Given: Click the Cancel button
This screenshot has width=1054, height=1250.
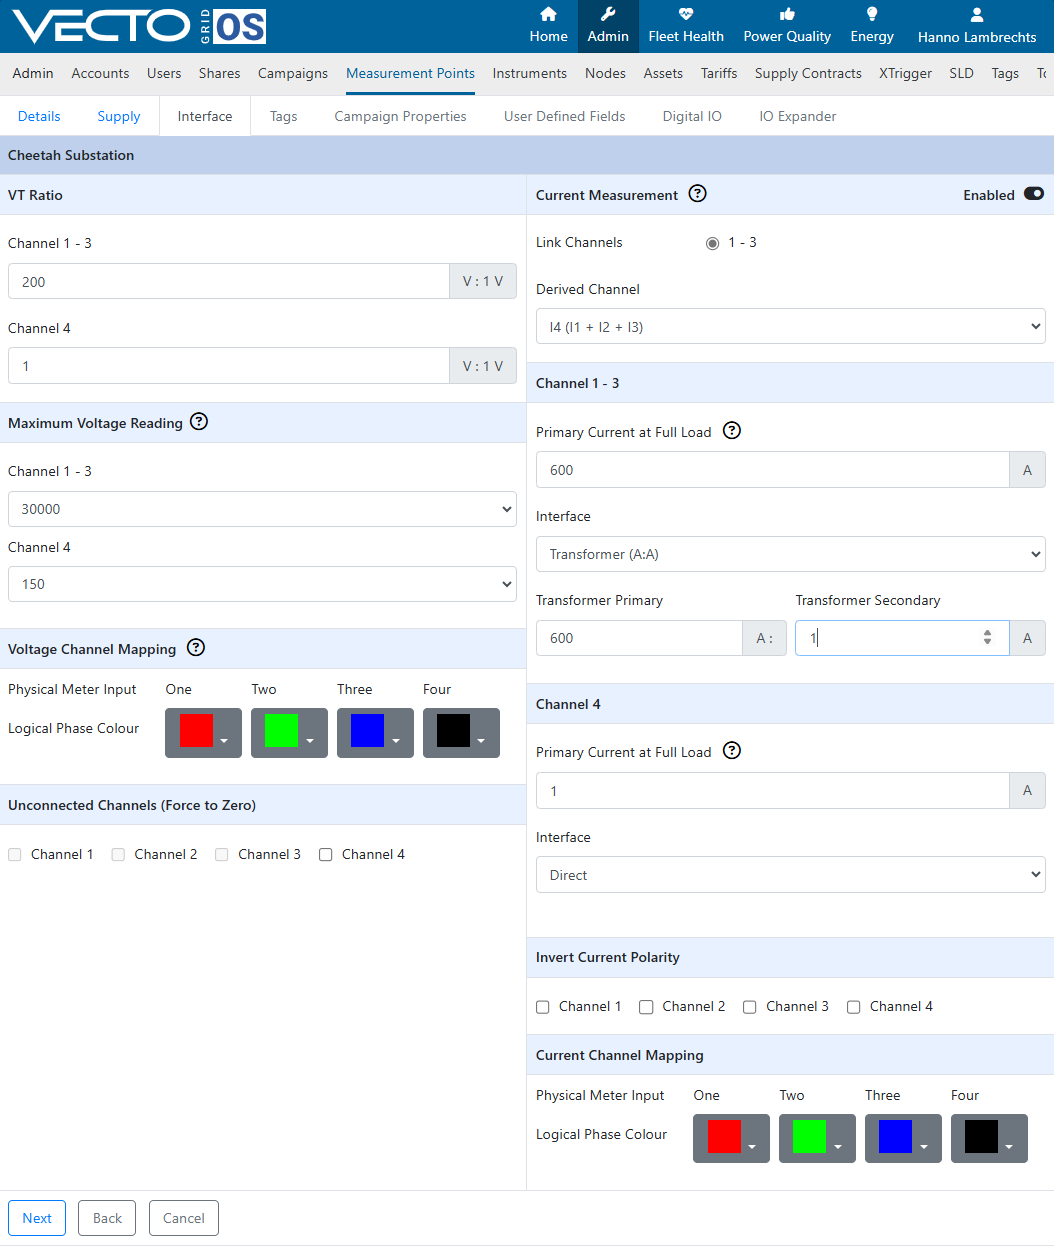Looking at the screenshot, I should 184,1218.
